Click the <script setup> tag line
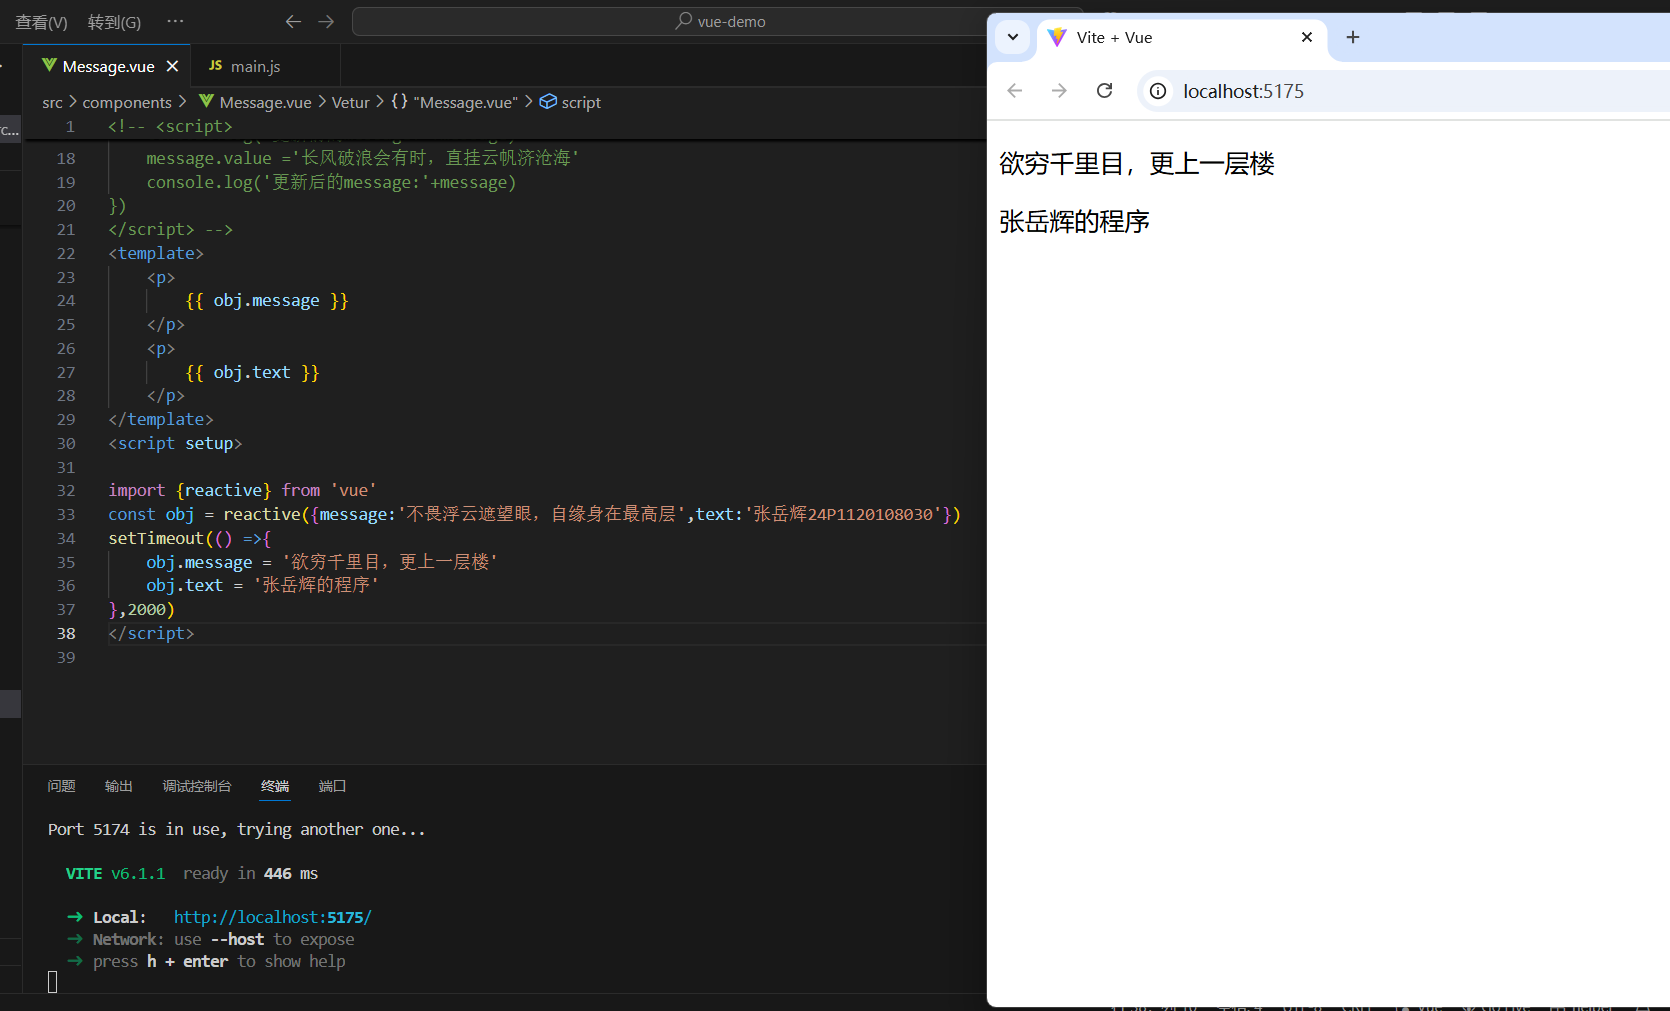The width and height of the screenshot is (1670, 1011). 175,443
